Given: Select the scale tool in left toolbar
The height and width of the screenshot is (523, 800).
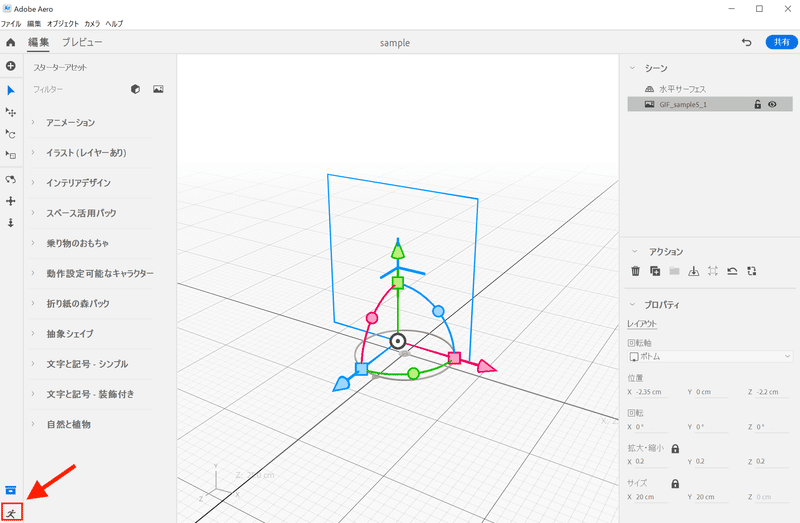Looking at the screenshot, I should click(x=11, y=155).
